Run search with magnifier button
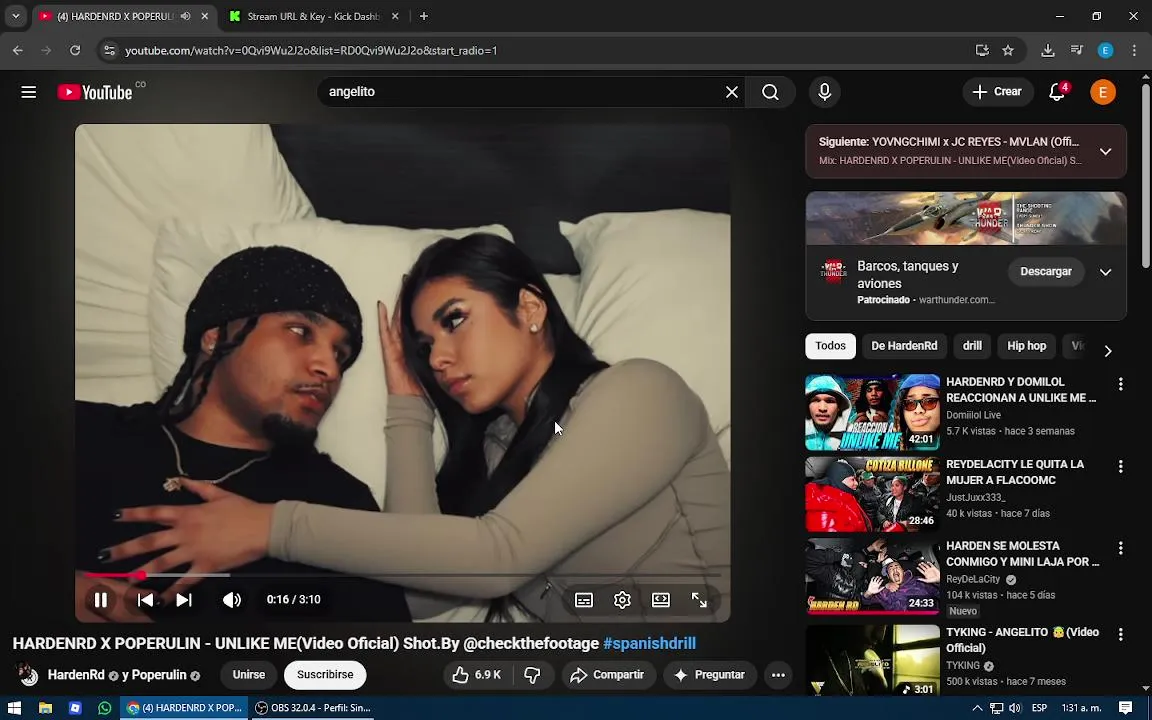This screenshot has width=1152, height=720. (x=770, y=92)
